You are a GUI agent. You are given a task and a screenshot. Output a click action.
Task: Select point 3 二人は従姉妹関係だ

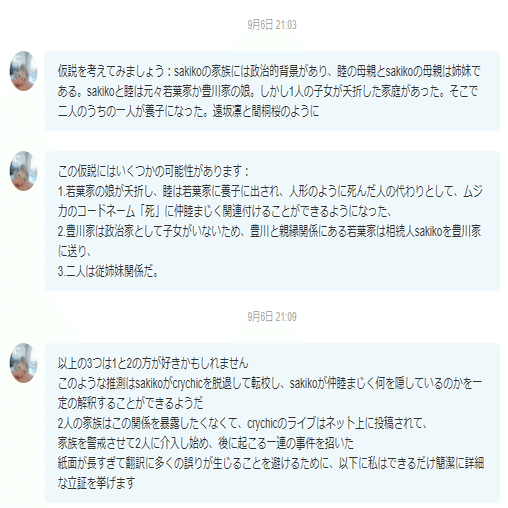click(x=108, y=271)
